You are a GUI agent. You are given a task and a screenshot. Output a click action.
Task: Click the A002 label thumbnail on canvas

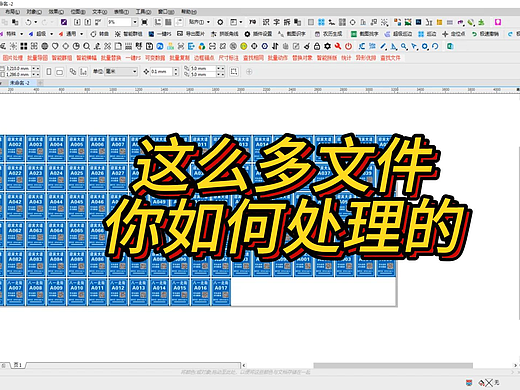(15, 148)
